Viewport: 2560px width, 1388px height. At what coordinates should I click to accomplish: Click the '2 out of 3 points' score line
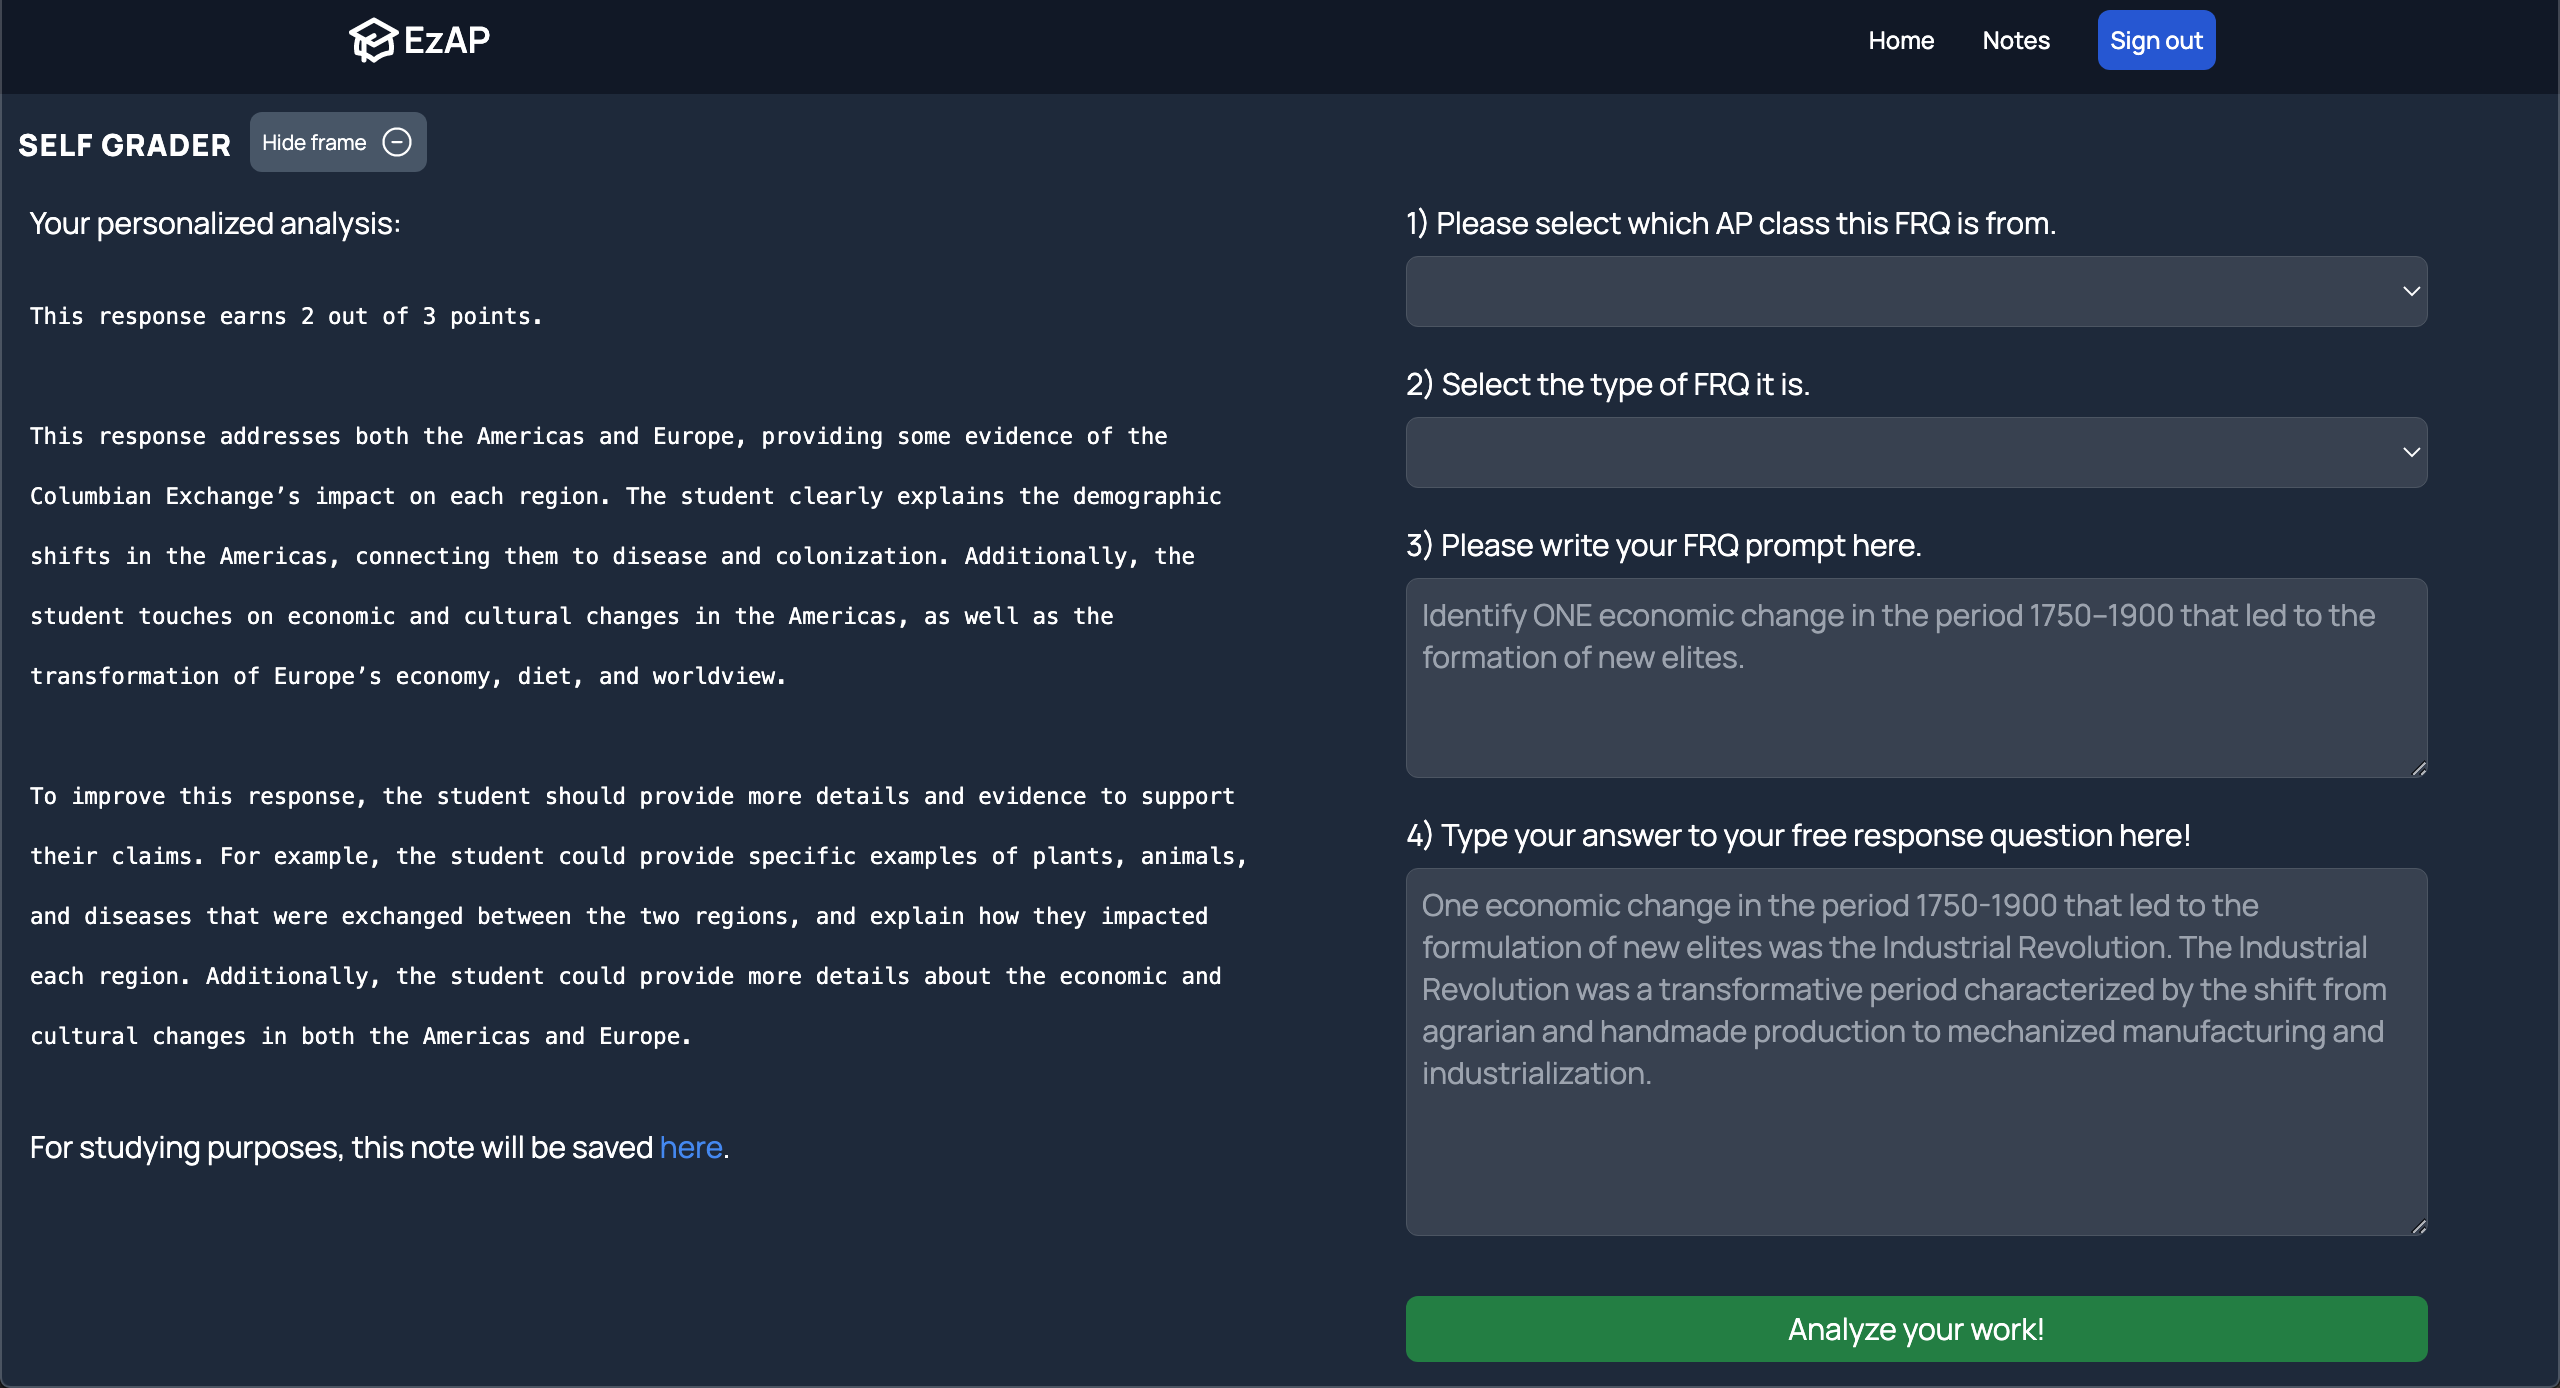point(286,316)
